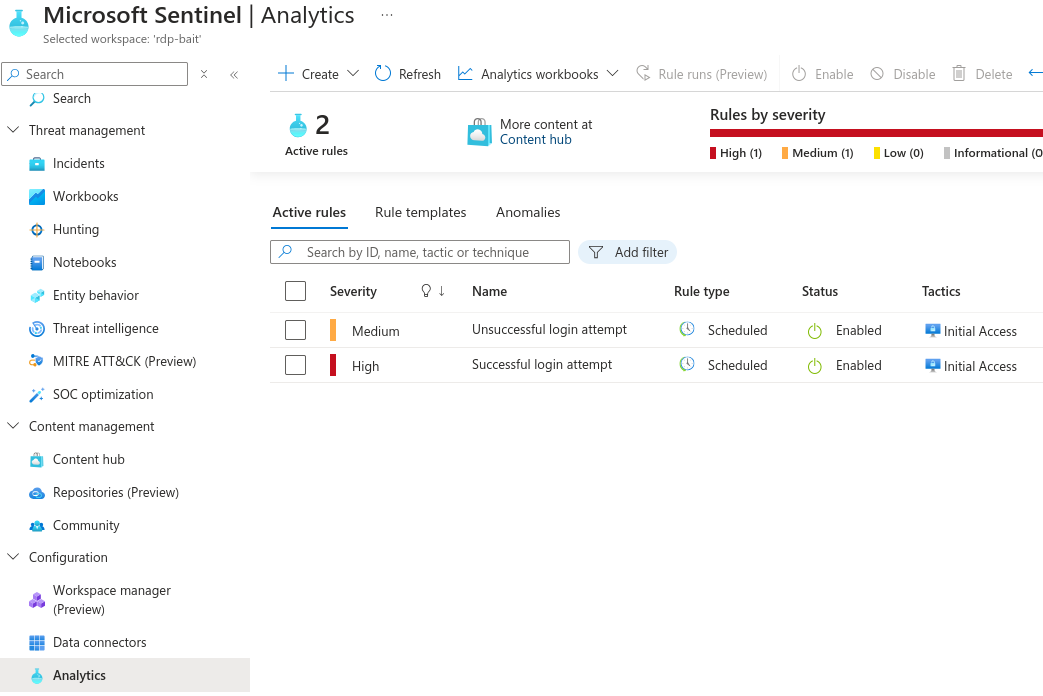Click the Delete toolbar button
This screenshot has width=1043, height=696.
click(x=982, y=74)
